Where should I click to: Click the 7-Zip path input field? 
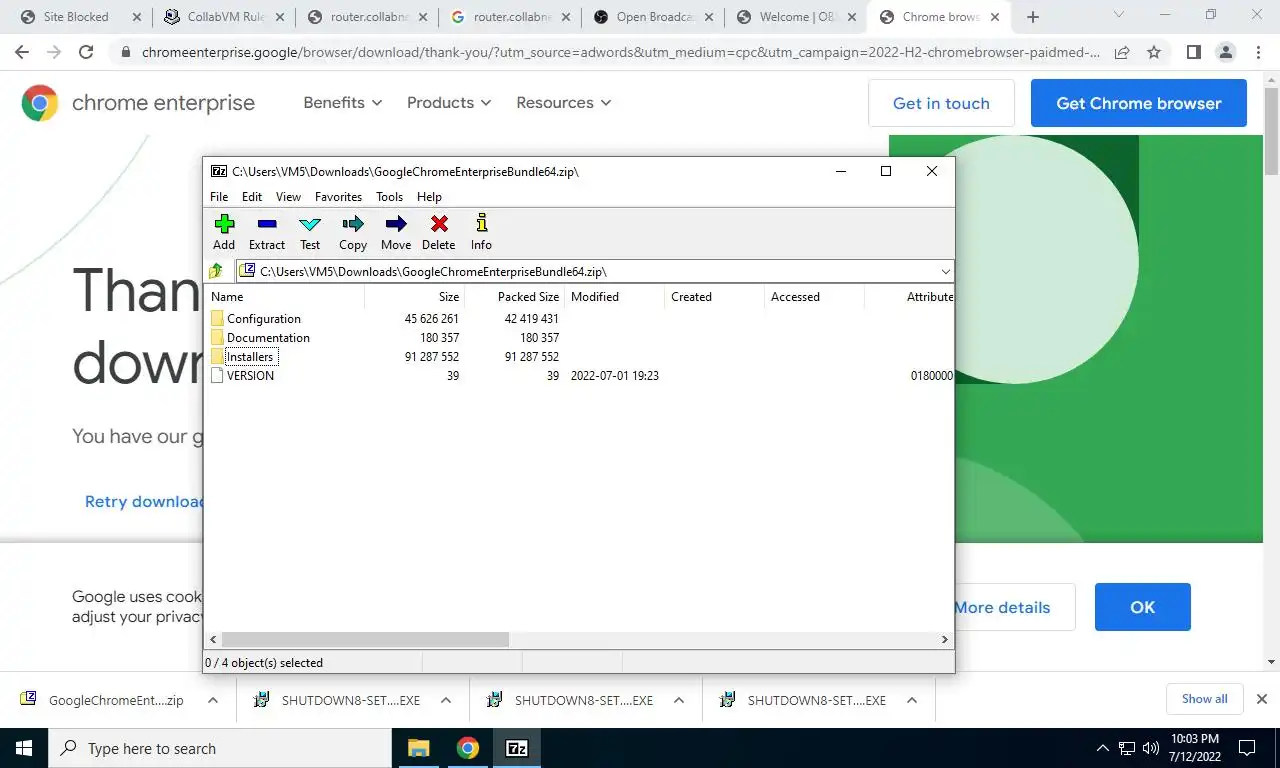(x=595, y=271)
